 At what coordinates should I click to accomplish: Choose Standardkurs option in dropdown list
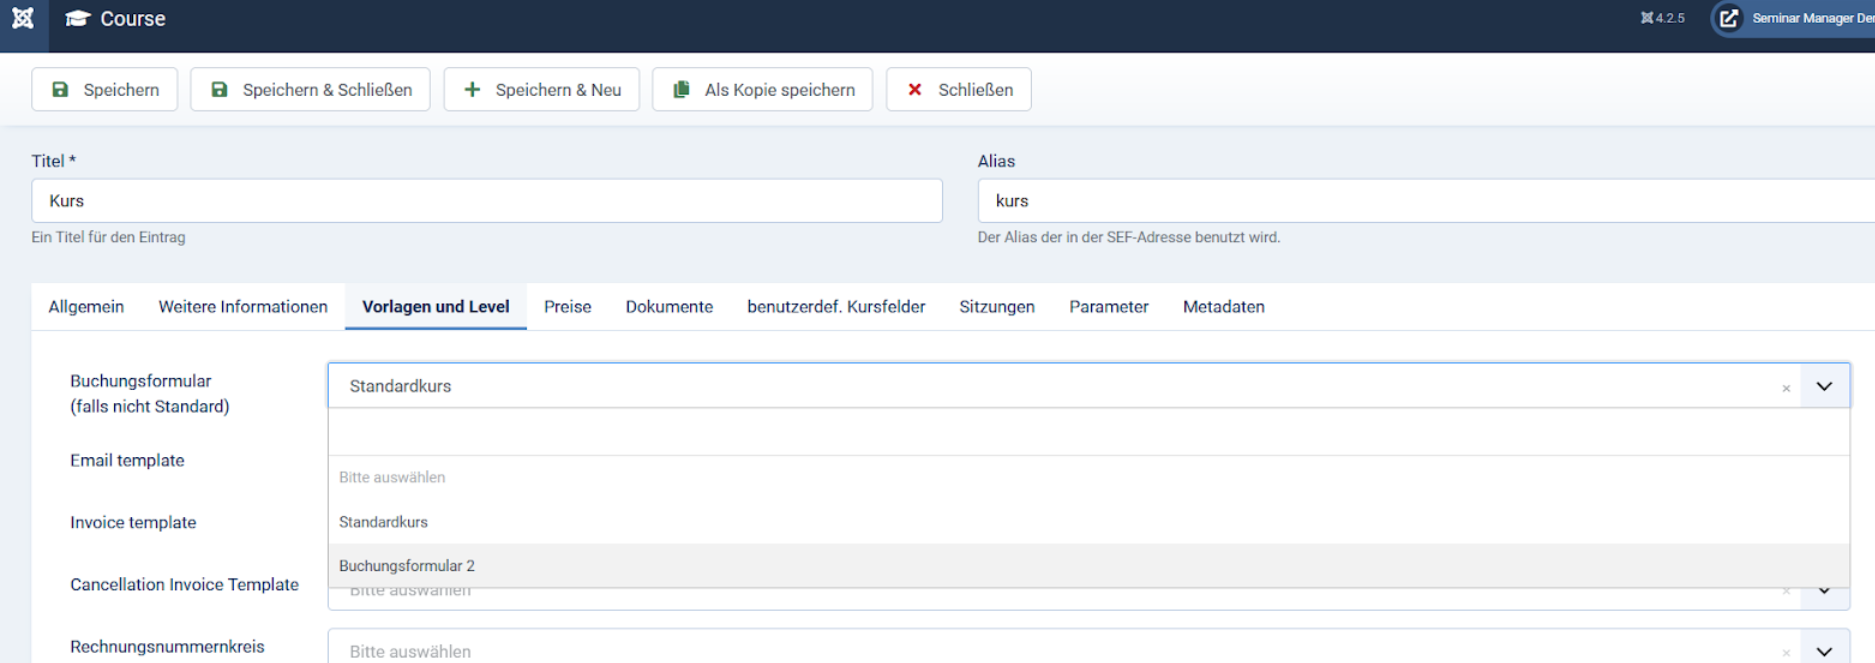383,522
